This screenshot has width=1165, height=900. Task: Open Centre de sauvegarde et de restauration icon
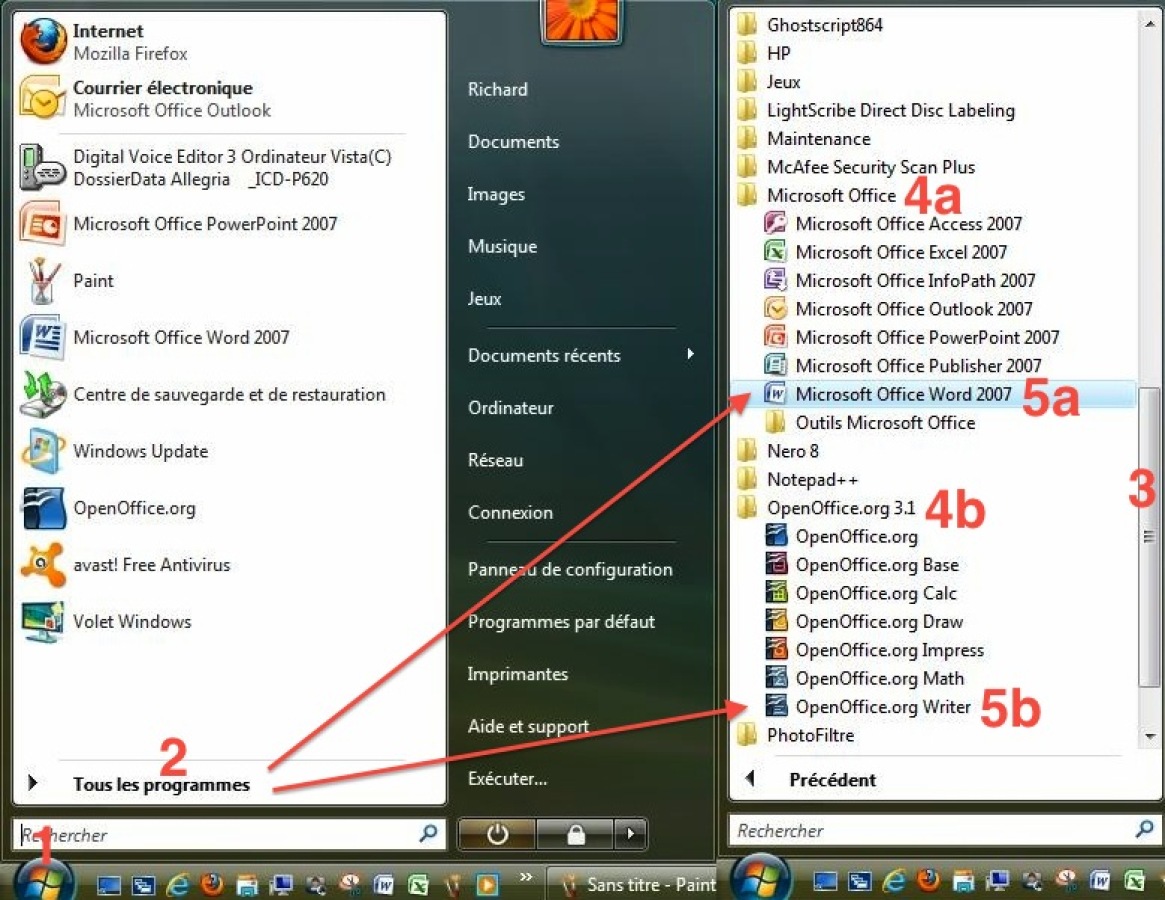coord(42,394)
